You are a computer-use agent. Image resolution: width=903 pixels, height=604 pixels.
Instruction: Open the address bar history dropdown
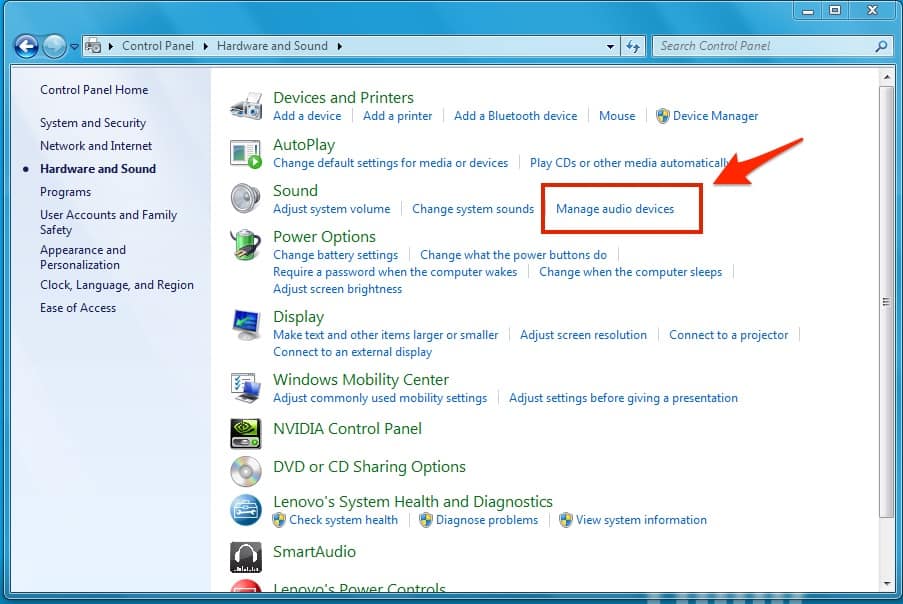(x=610, y=46)
